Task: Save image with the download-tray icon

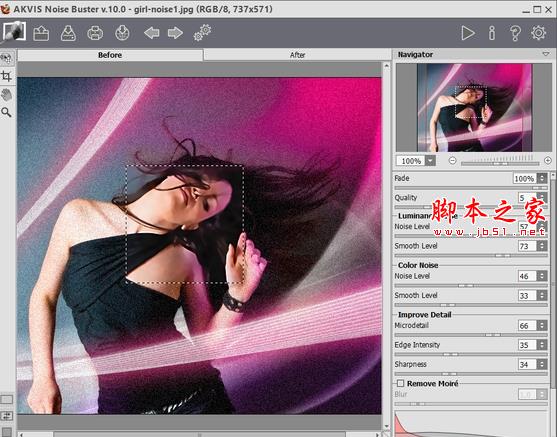Action: point(68,33)
